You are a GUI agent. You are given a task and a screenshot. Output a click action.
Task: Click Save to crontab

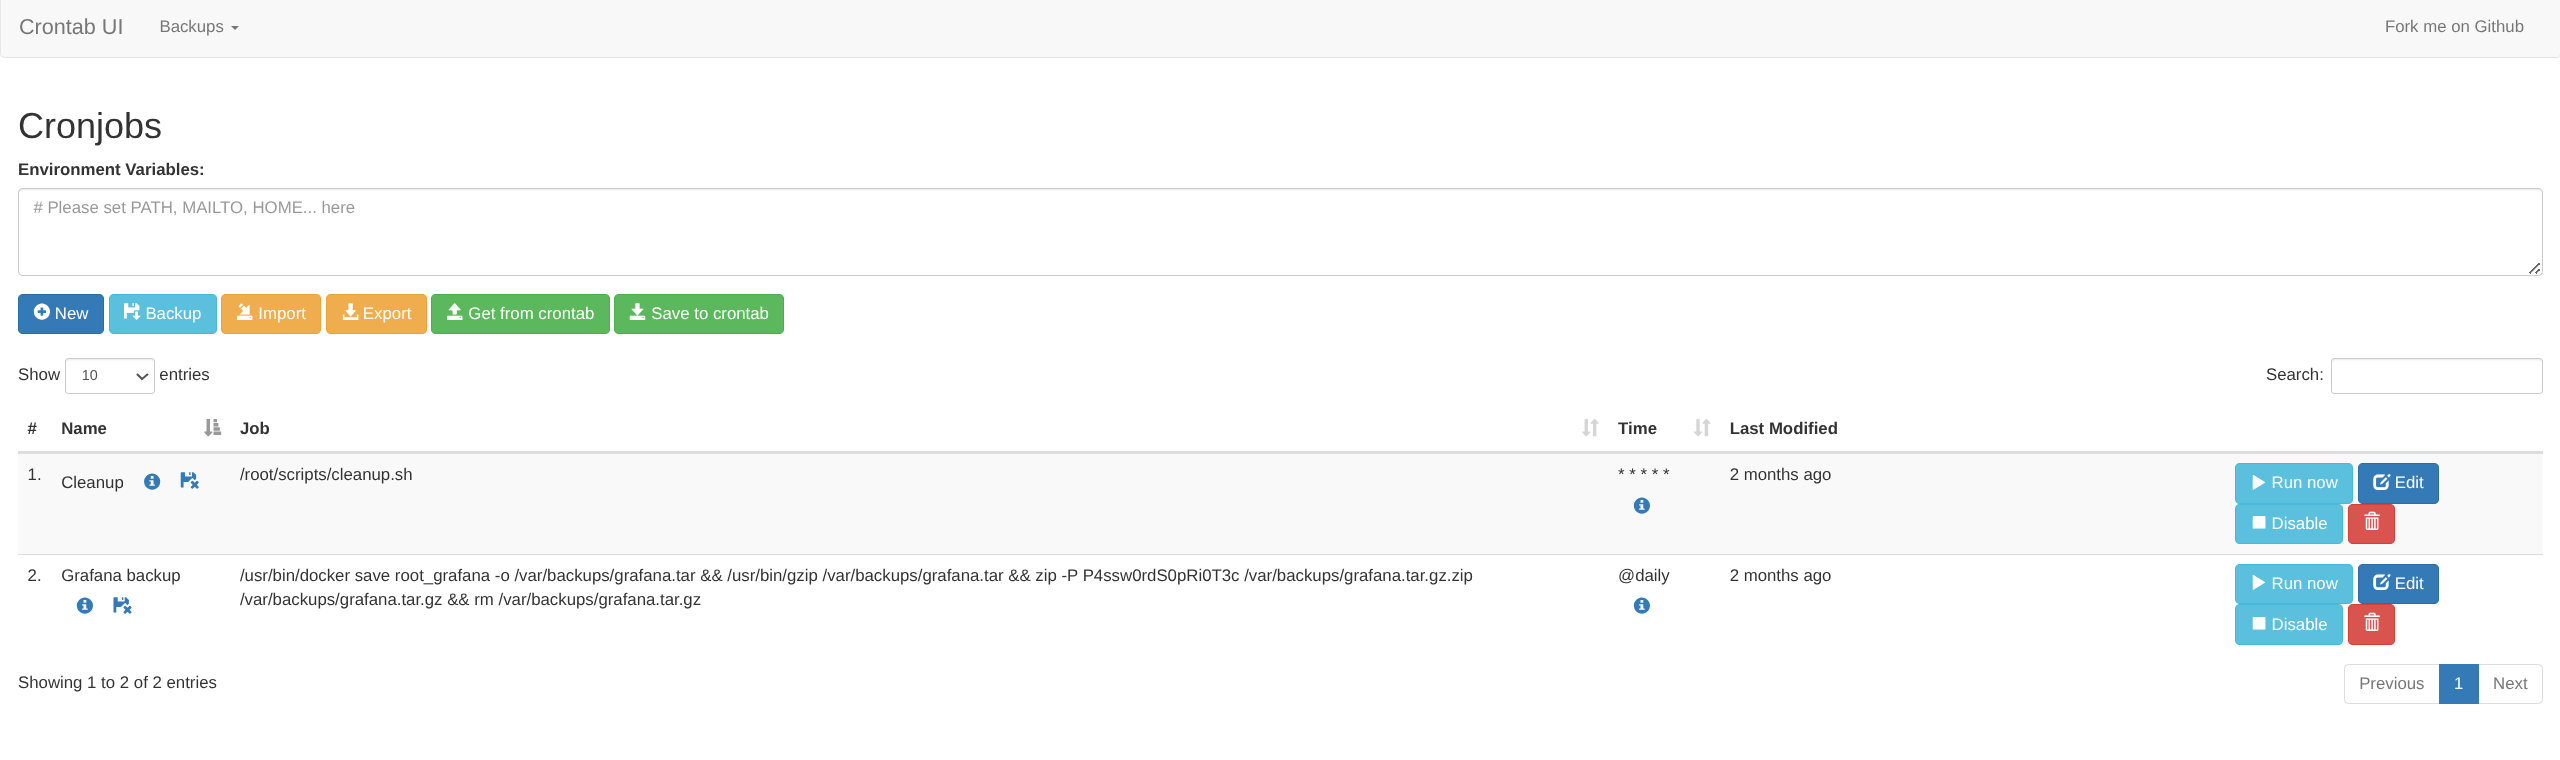click(698, 314)
